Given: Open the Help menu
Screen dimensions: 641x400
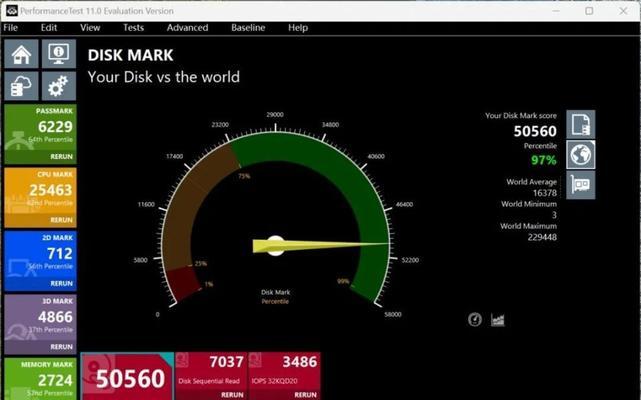Looking at the screenshot, I should point(298,27).
